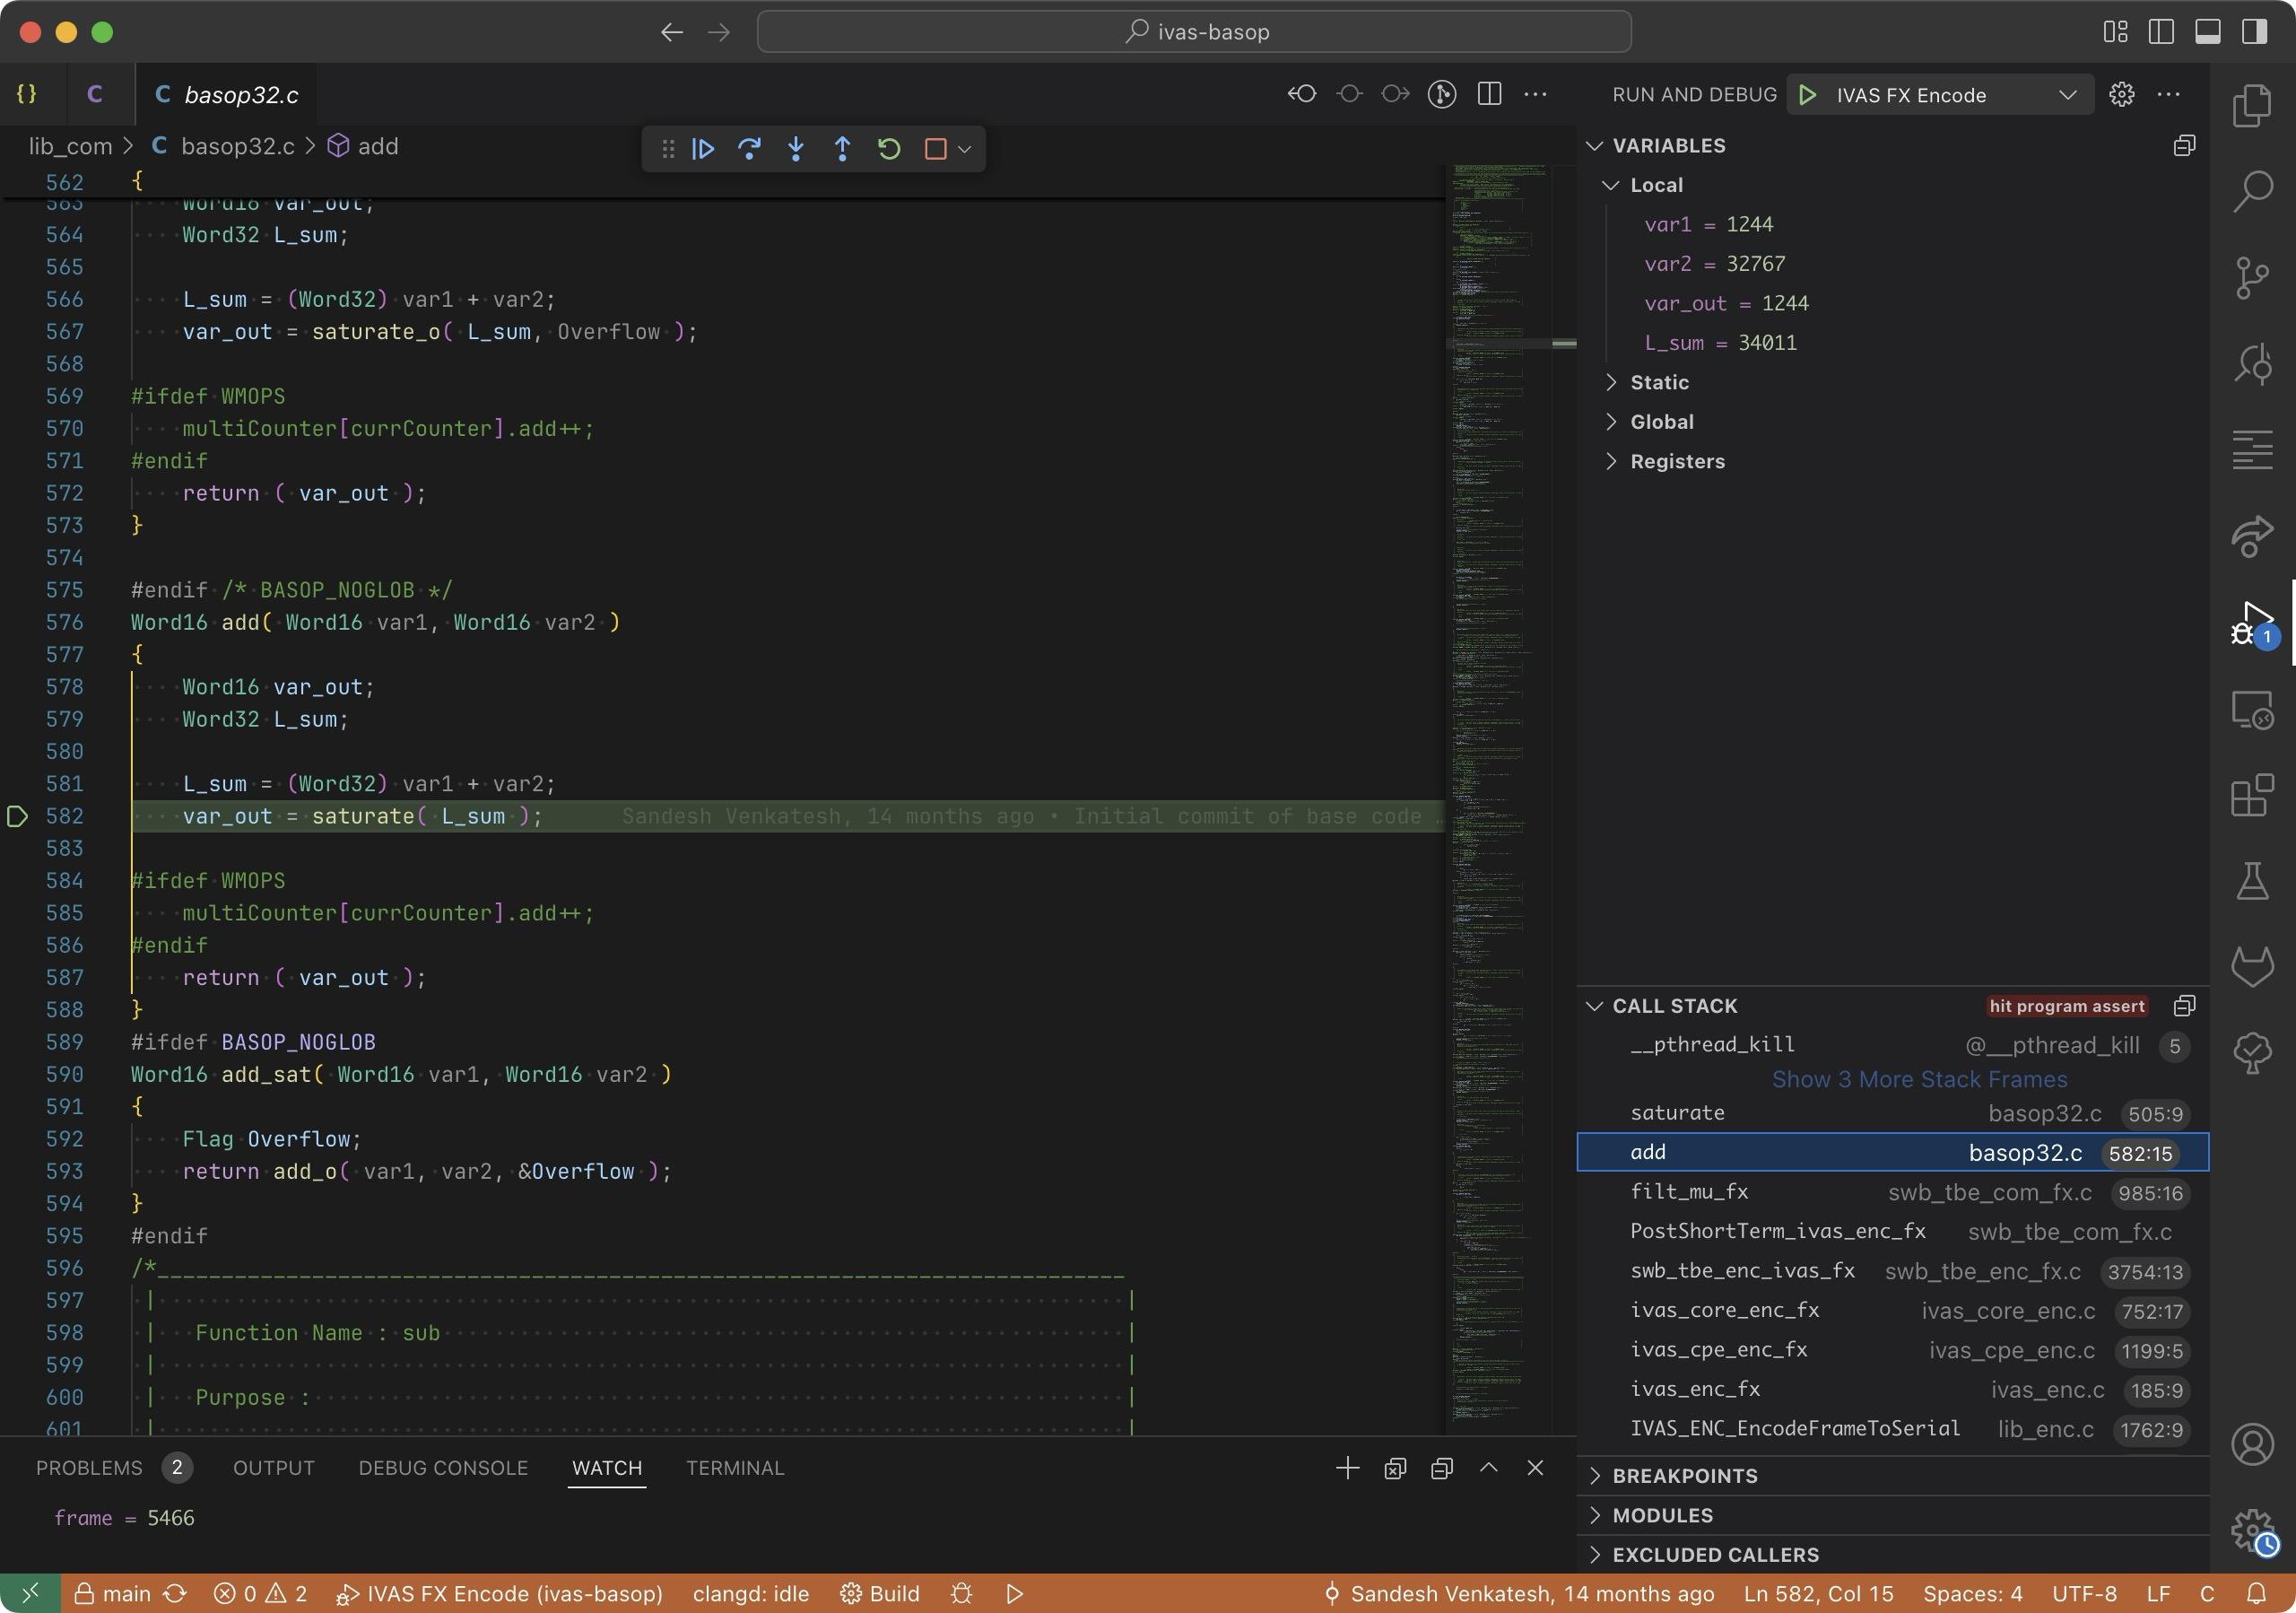Toggle split editor right button
2296x1613 pixels.
pyautogui.click(x=1489, y=94)
